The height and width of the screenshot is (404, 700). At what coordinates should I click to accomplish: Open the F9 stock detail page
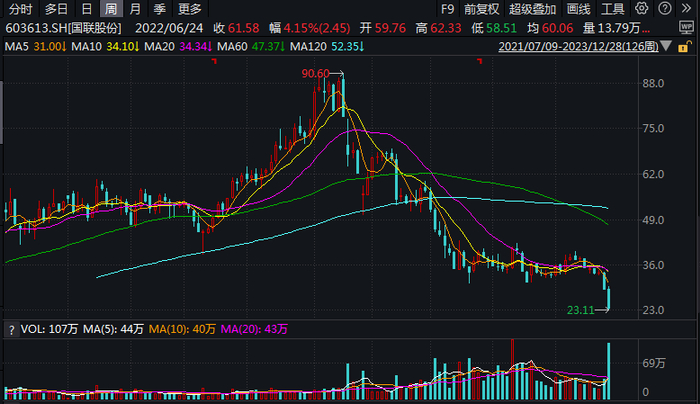[447, 9]
